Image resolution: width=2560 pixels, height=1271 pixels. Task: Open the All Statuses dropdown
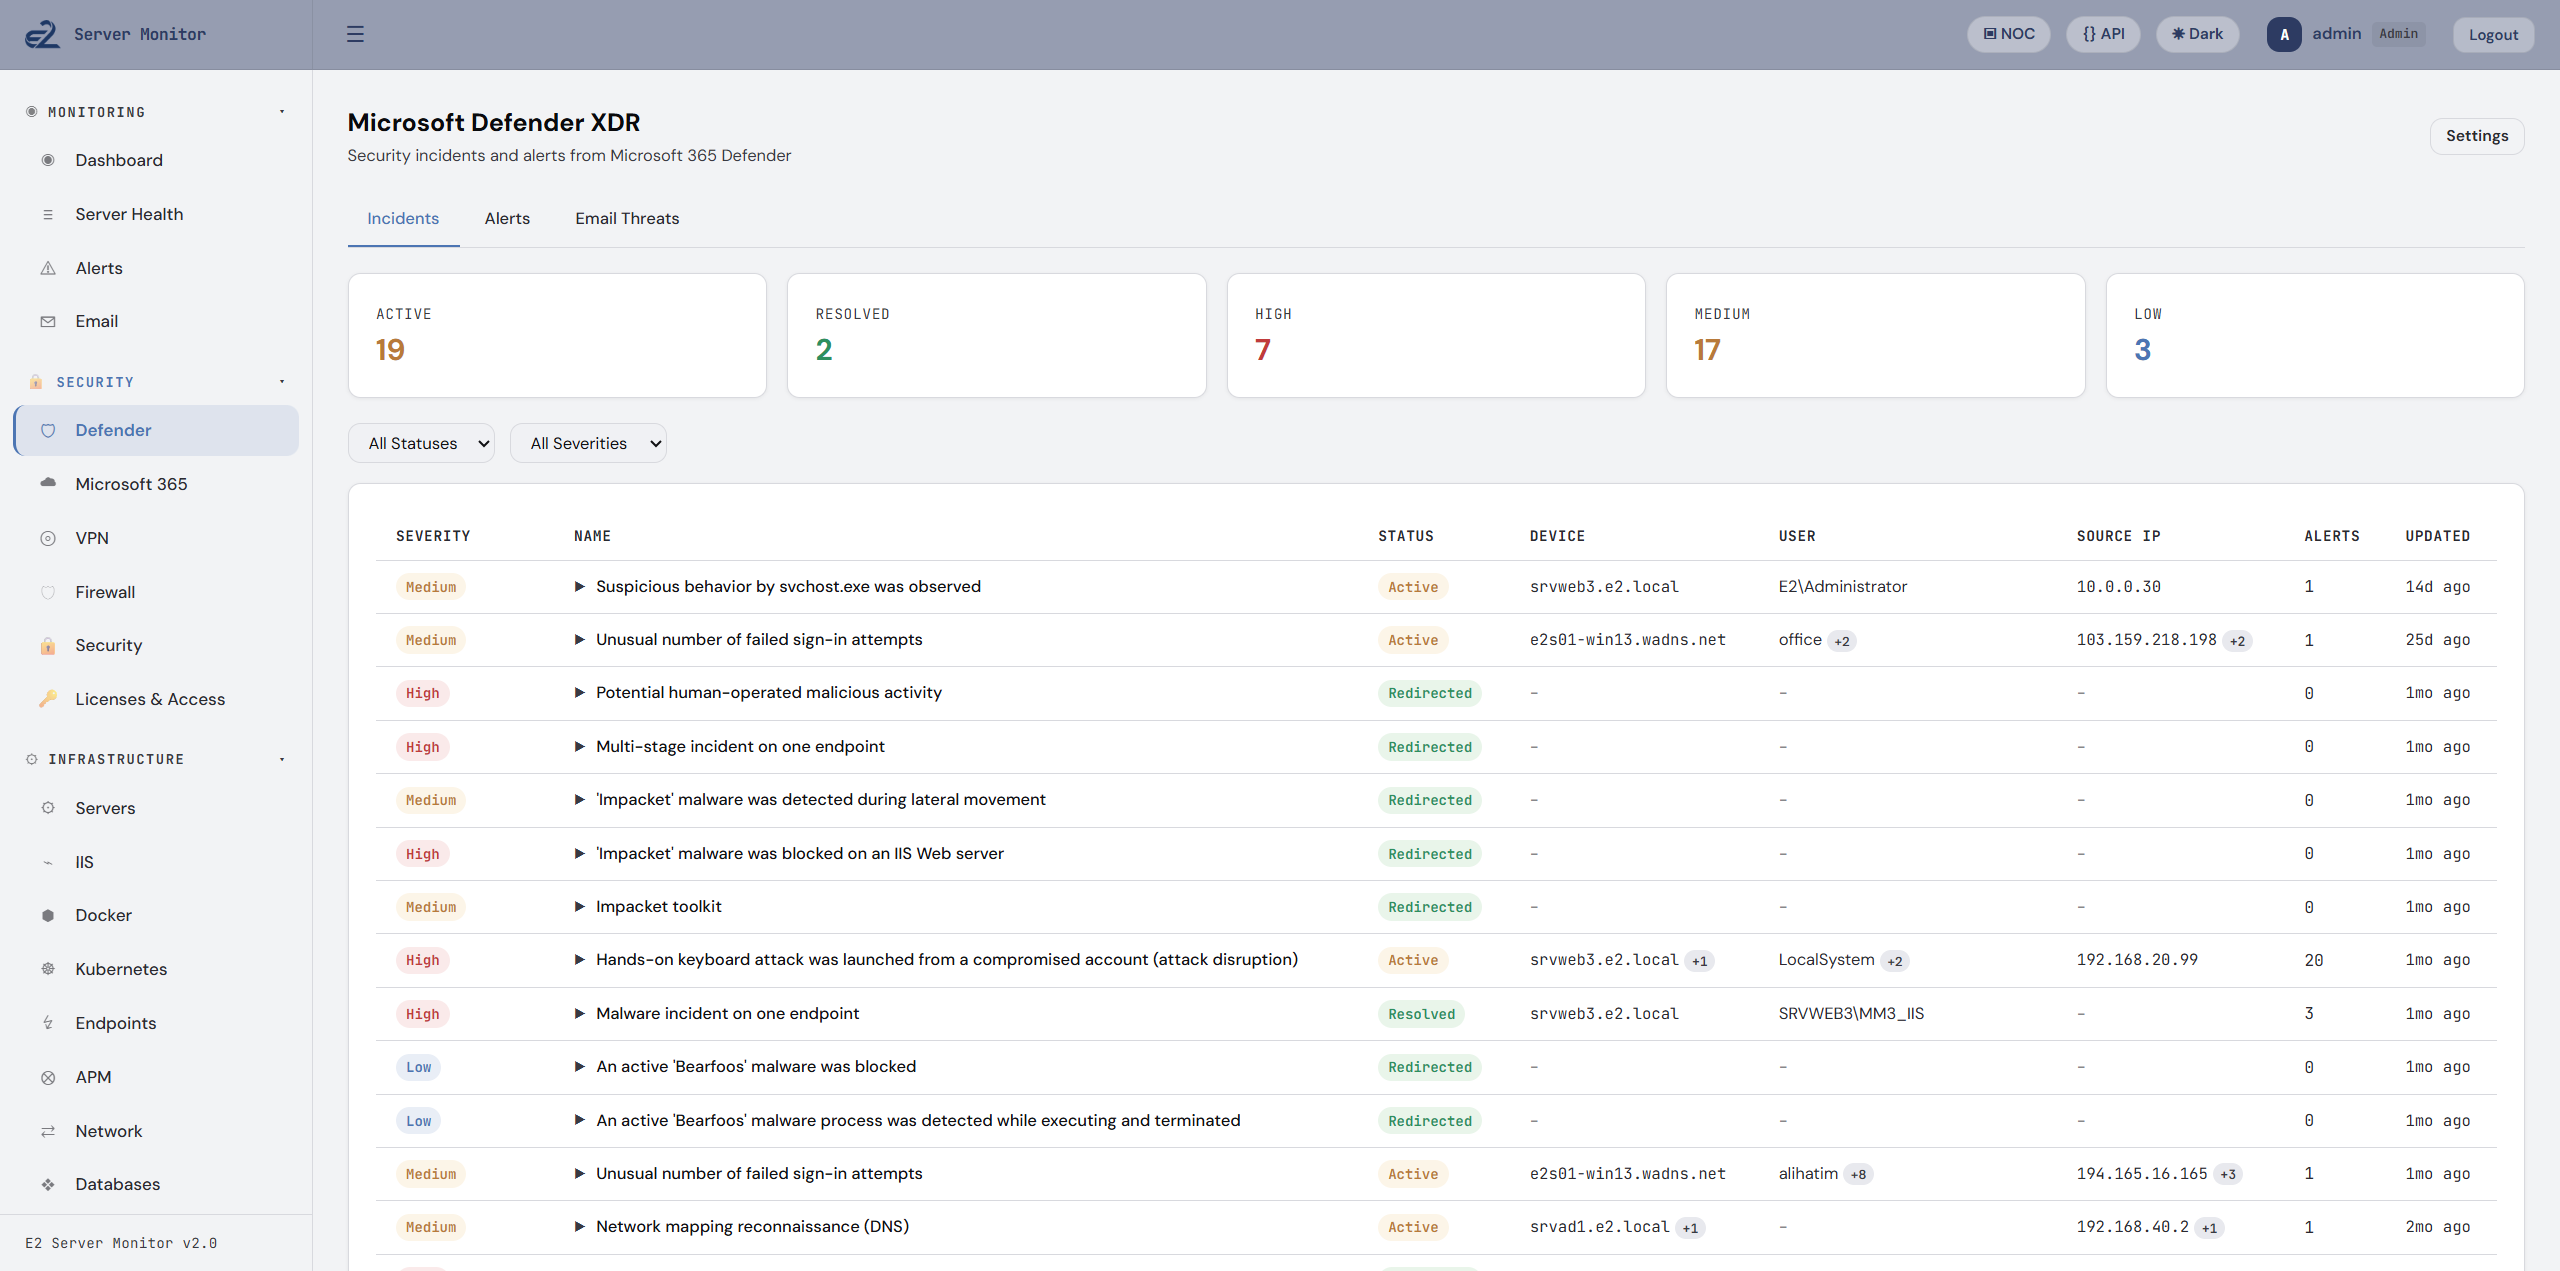[x=421, y=442]
